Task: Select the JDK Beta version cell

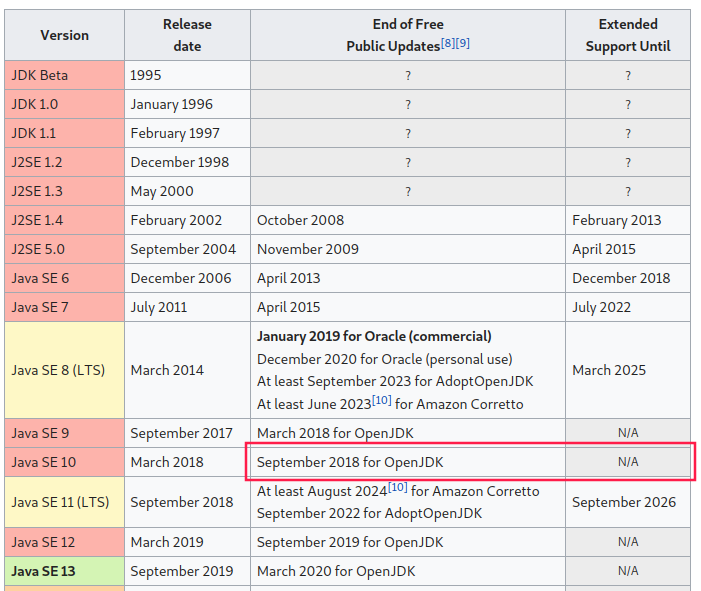Action: pyautogui.click(x=64, y=75)
